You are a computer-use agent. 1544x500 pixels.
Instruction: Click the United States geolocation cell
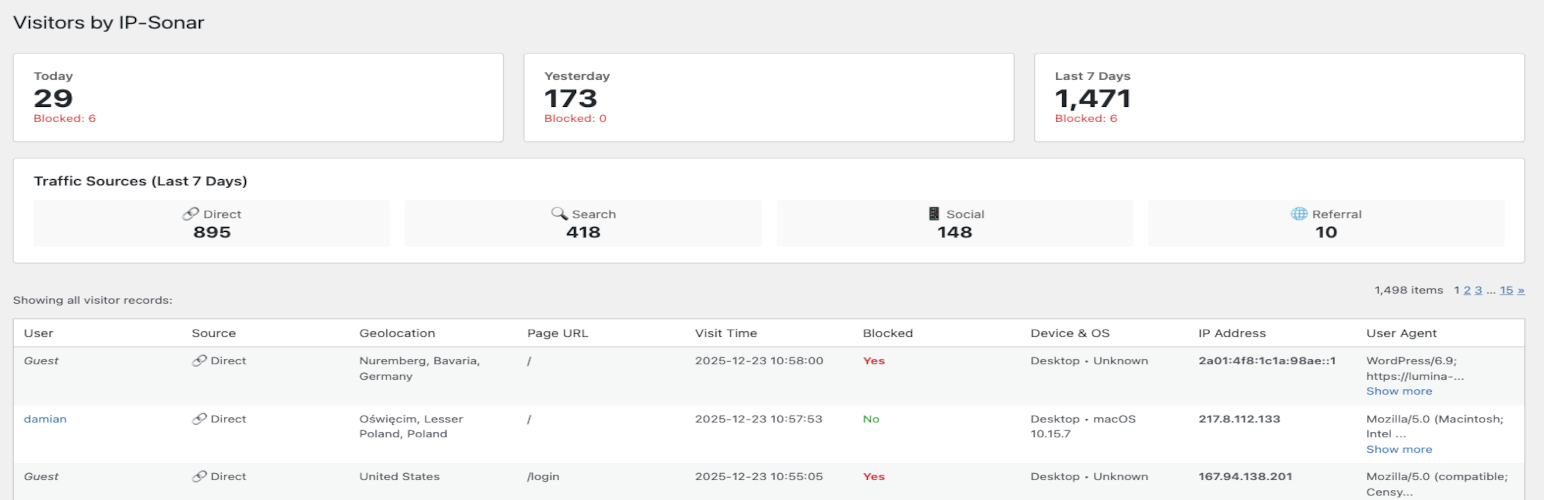pos(399,477)
